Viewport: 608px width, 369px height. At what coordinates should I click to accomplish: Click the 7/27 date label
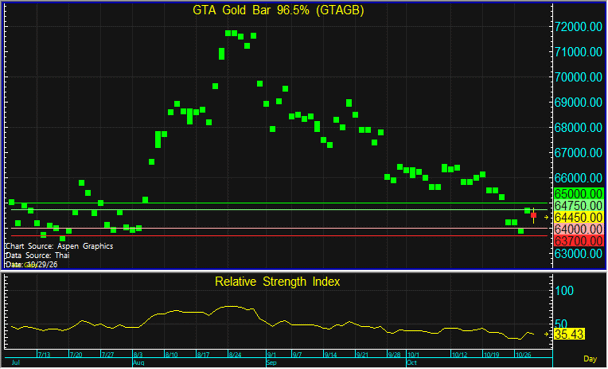(107, 355)
